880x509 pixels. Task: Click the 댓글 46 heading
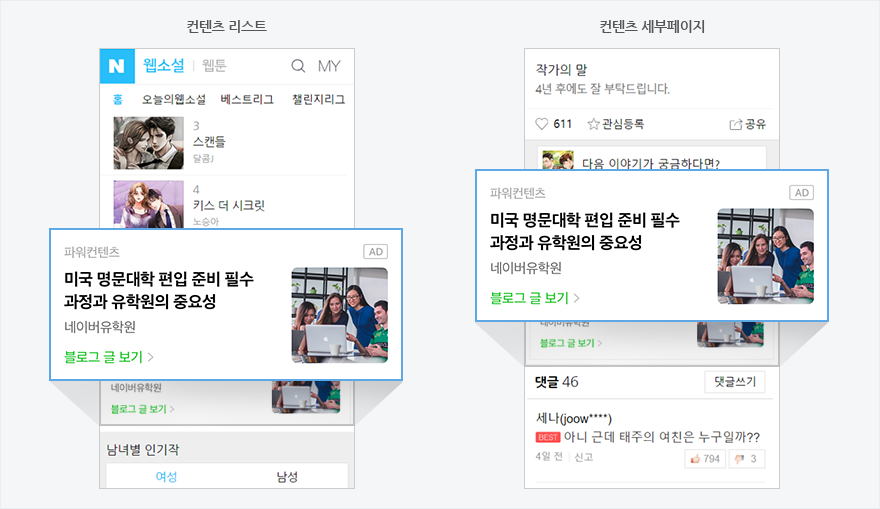click(557, 382)
